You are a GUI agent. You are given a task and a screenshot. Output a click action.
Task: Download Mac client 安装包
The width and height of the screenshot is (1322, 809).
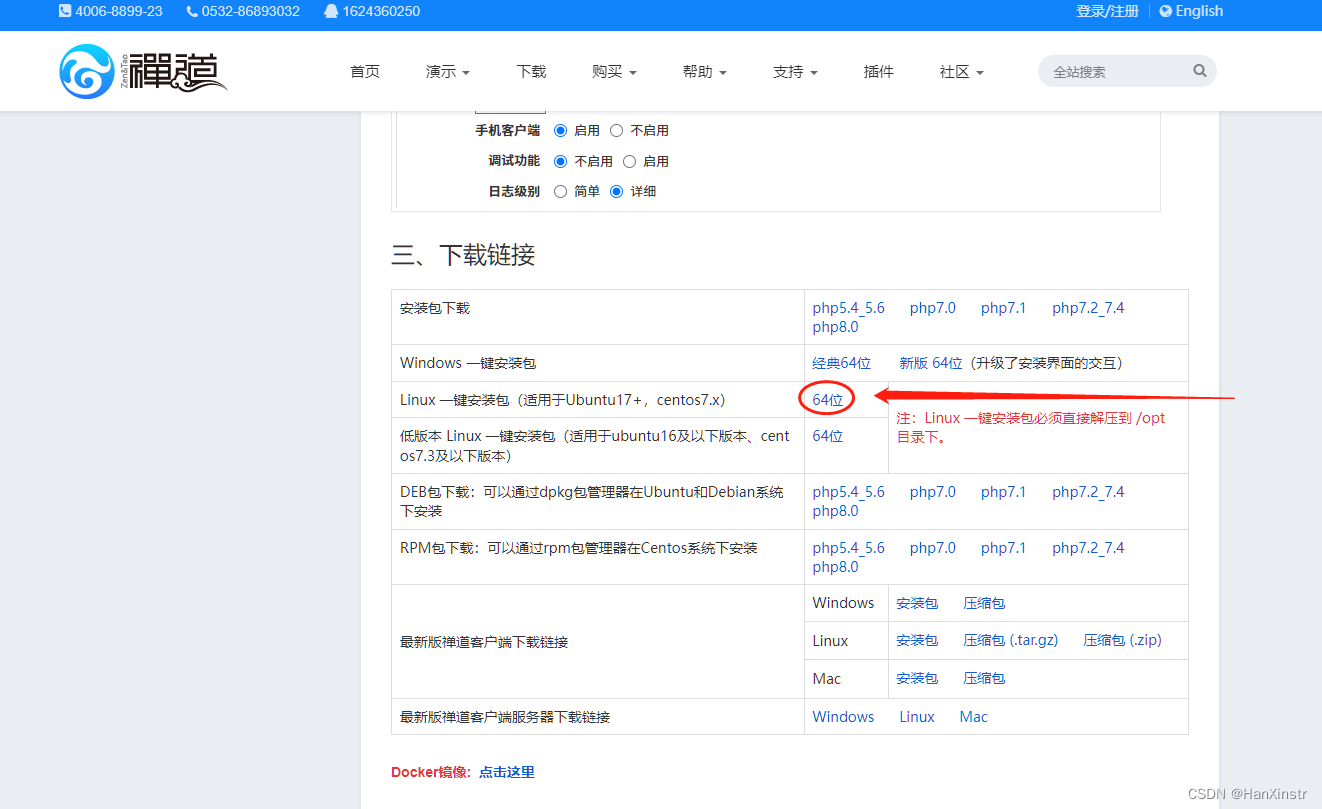(x=917, y=678)
